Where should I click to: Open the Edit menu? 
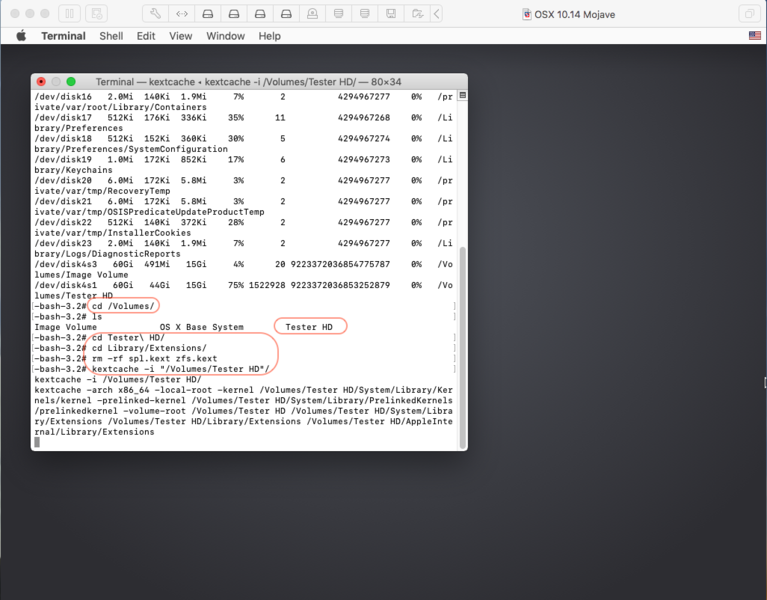[146, 36]
